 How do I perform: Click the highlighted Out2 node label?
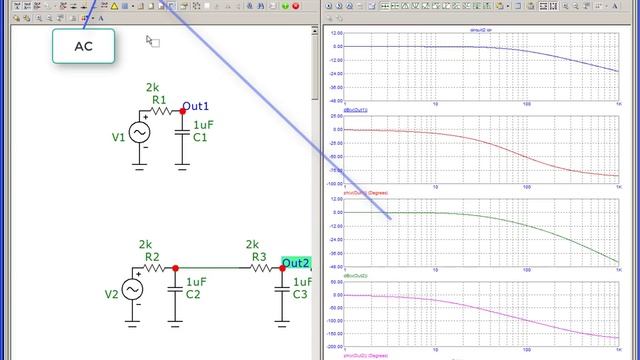[x=296, y=263]
